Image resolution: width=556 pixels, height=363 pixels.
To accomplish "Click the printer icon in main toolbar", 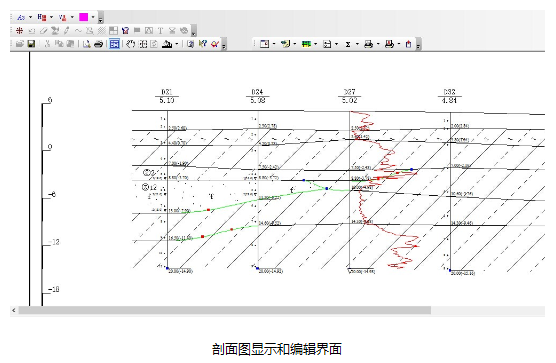I will (99, 44).
